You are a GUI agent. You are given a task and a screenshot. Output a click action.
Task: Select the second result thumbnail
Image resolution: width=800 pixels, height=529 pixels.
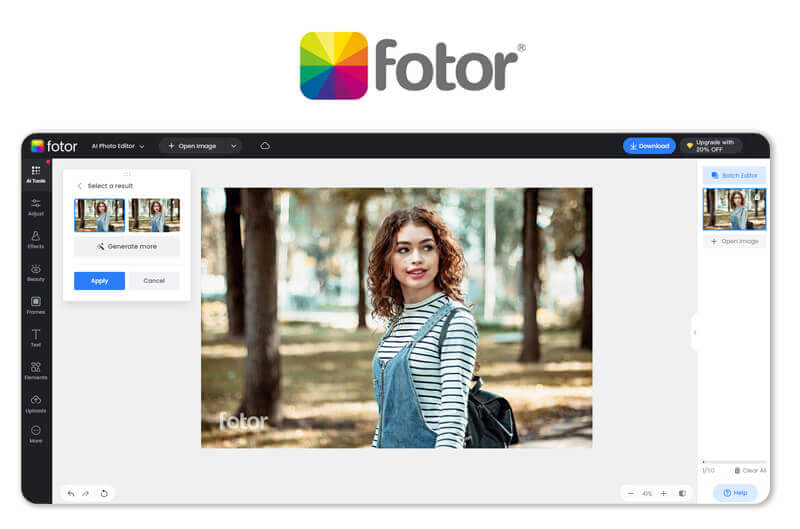(x=155, y=215)
